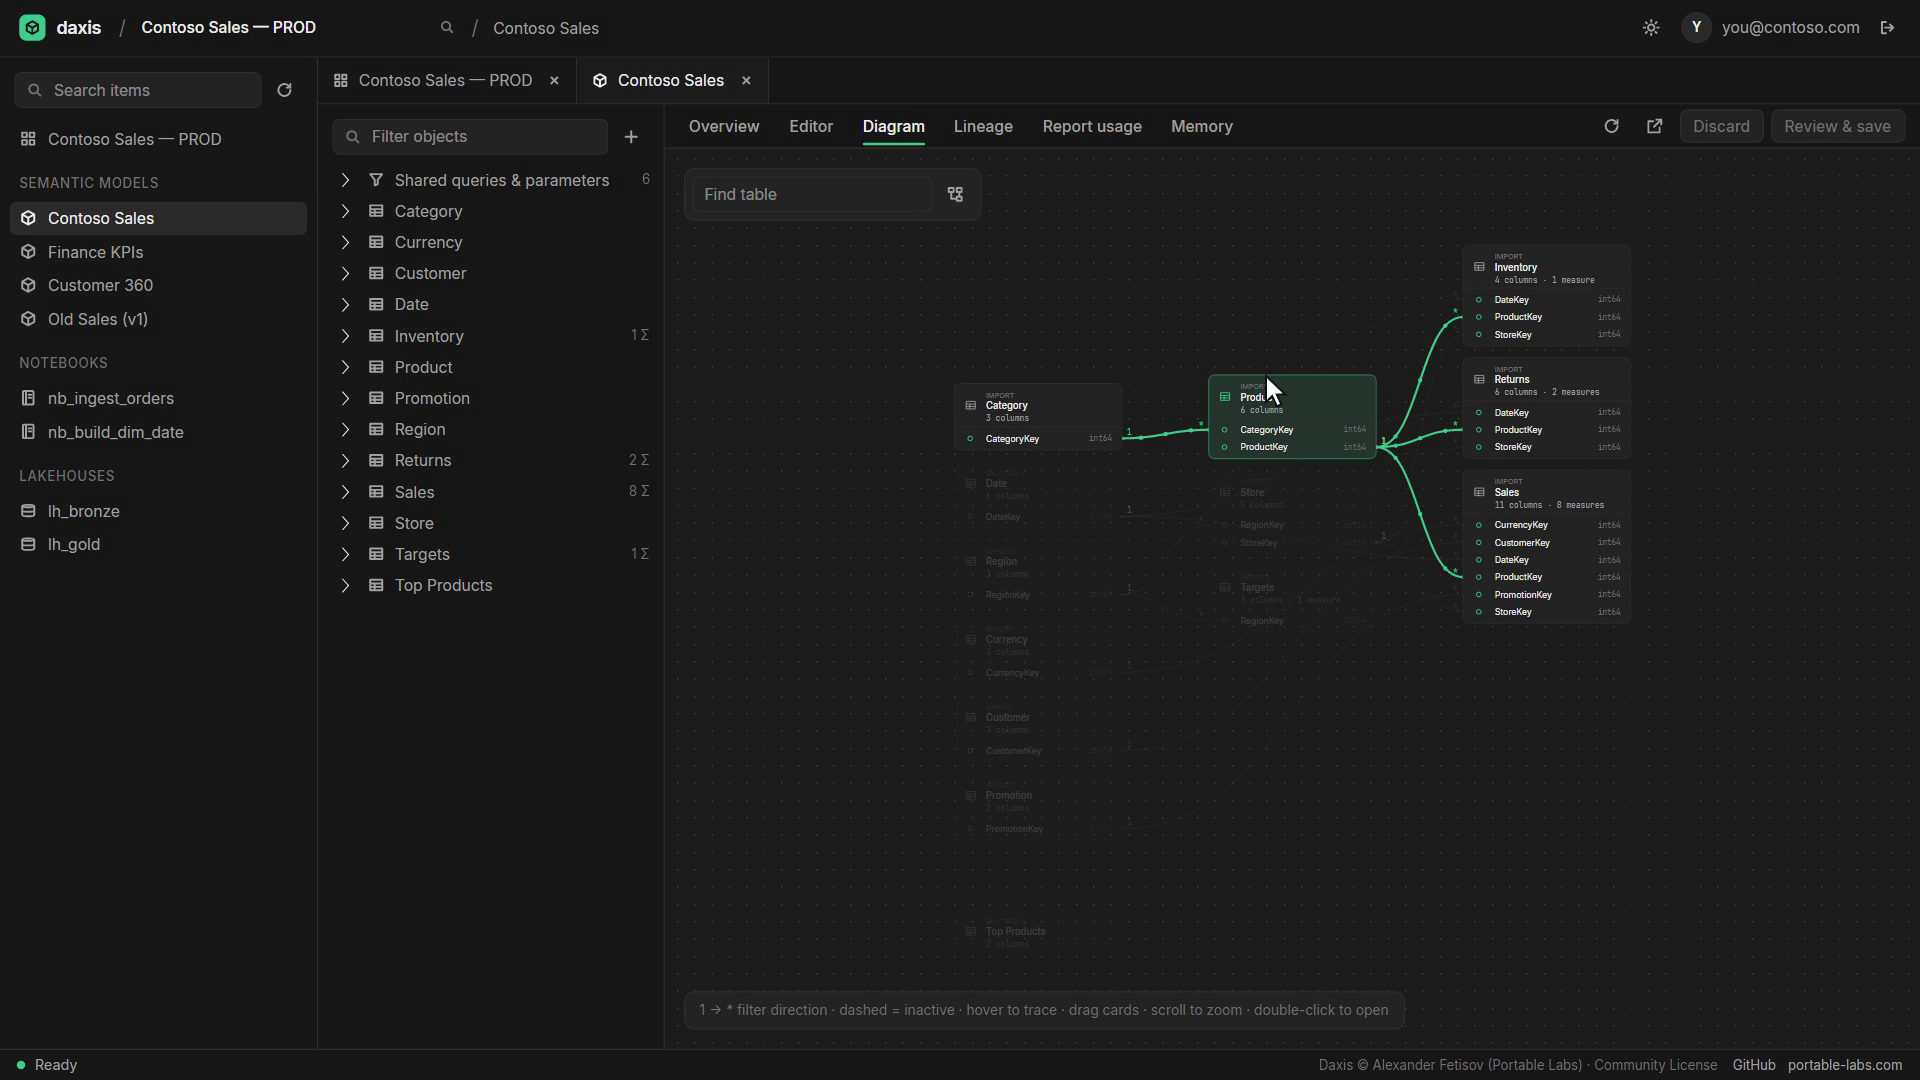Click the Category table icon in object tree
The image size is (1920, 1080).
click(376, 211)
